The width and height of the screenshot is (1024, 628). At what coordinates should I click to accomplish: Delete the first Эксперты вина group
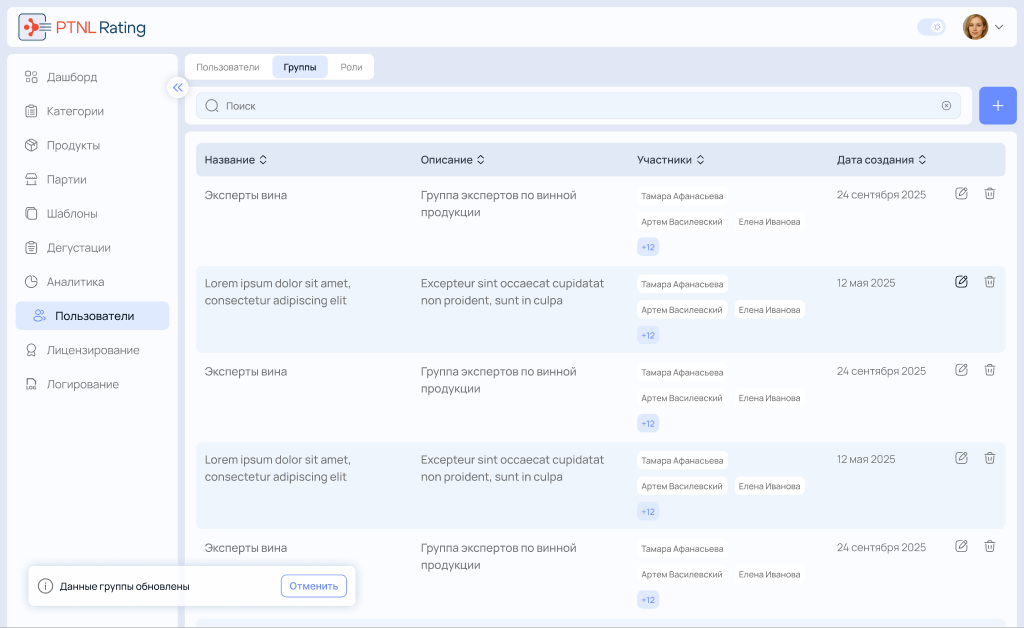pos(990,193)
